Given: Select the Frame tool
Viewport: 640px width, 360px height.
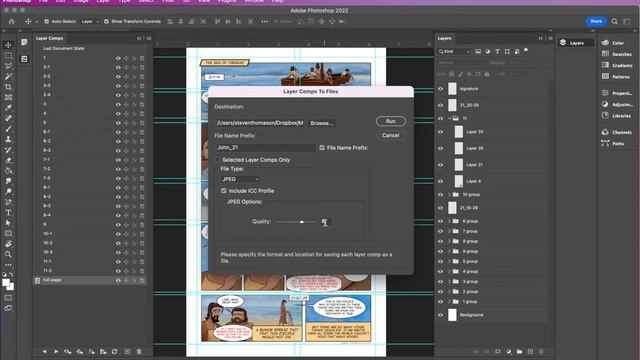Looking at the screenshot, I should point(8,97).
